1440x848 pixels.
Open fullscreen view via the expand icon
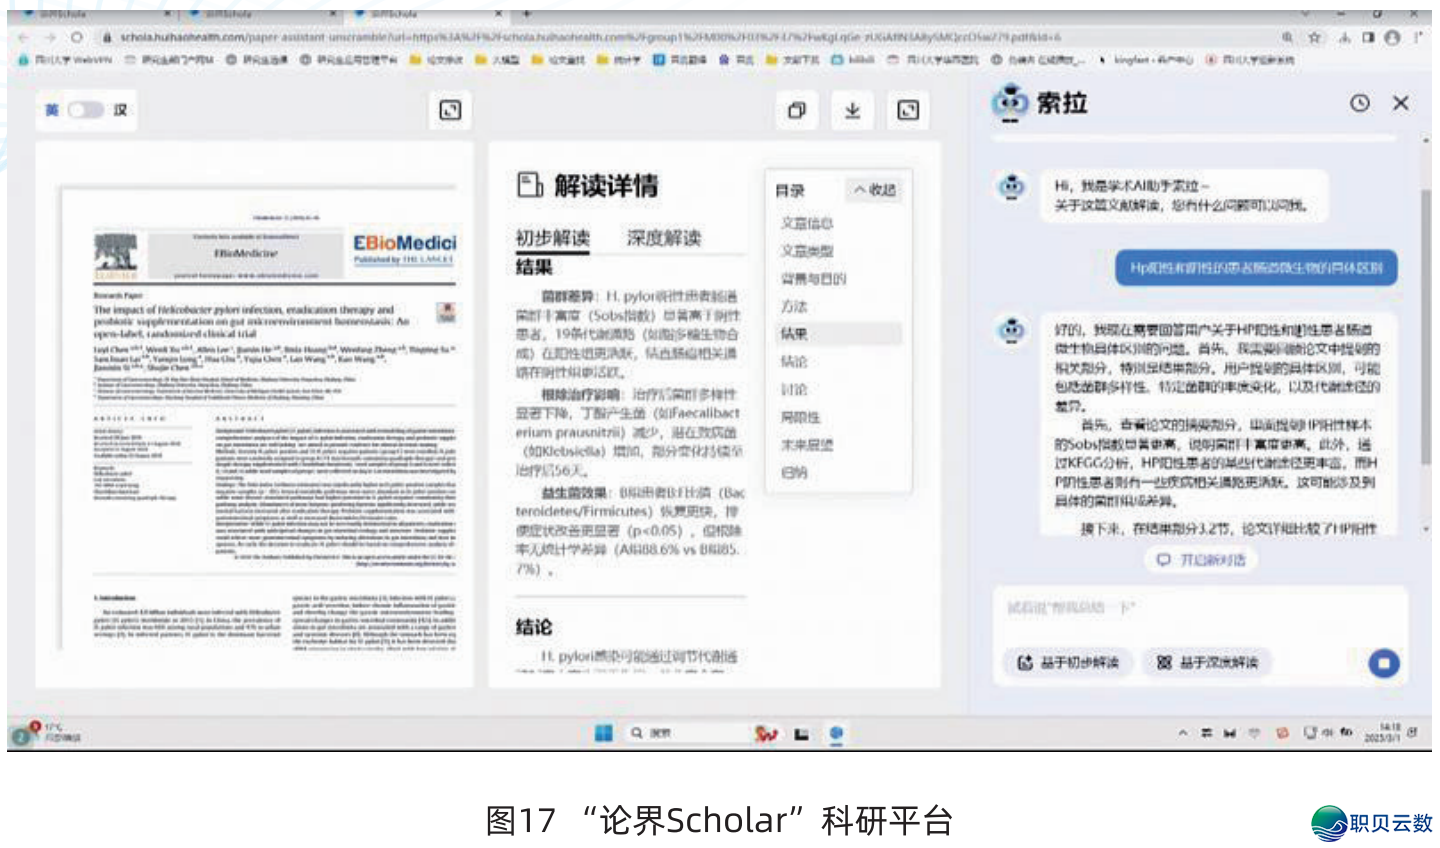click(x=906, y=110)
